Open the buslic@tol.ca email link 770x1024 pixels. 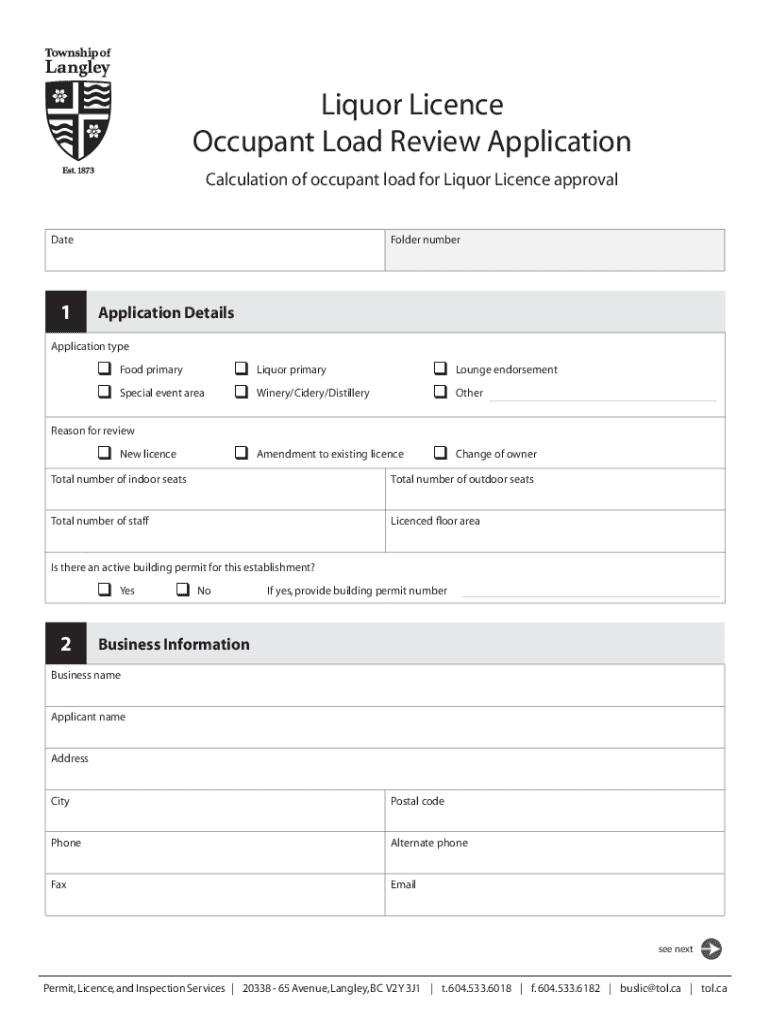coord(649,988)
